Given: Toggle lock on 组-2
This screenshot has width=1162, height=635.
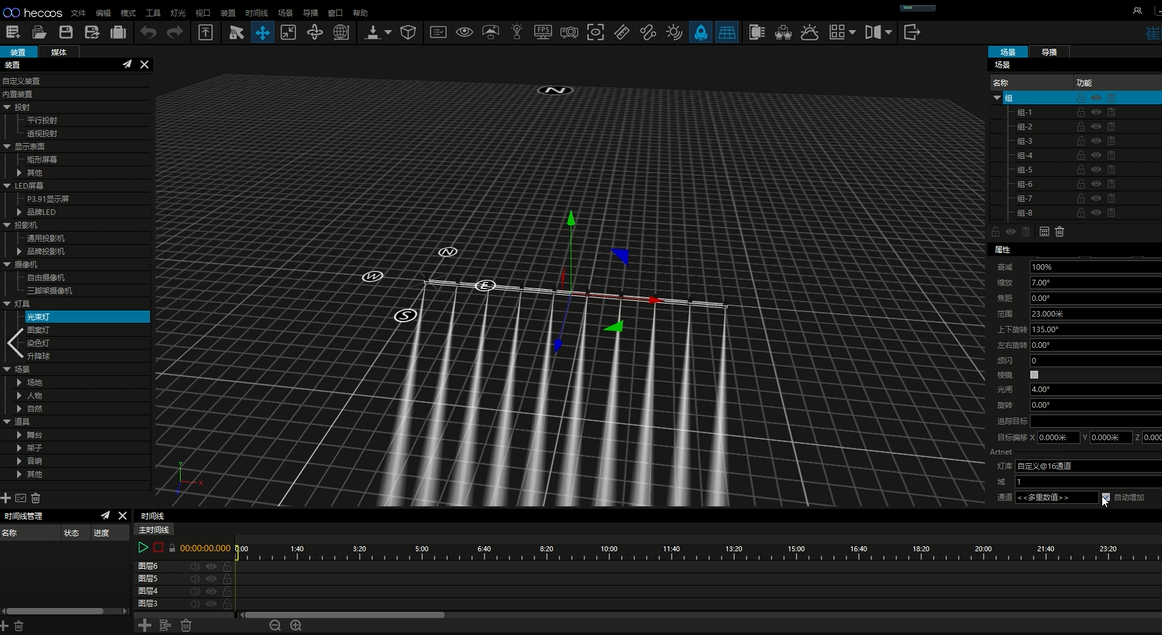Looking at the screenshot, I should (x=1080, y=127).
